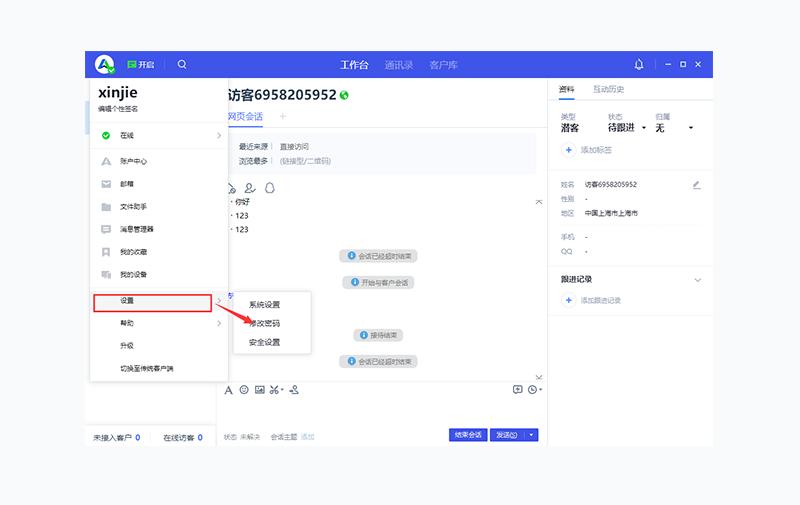Click 编辑个性签名 under xinjie
This screenshot has width=800, height=505.
click(x=118, y=109)
